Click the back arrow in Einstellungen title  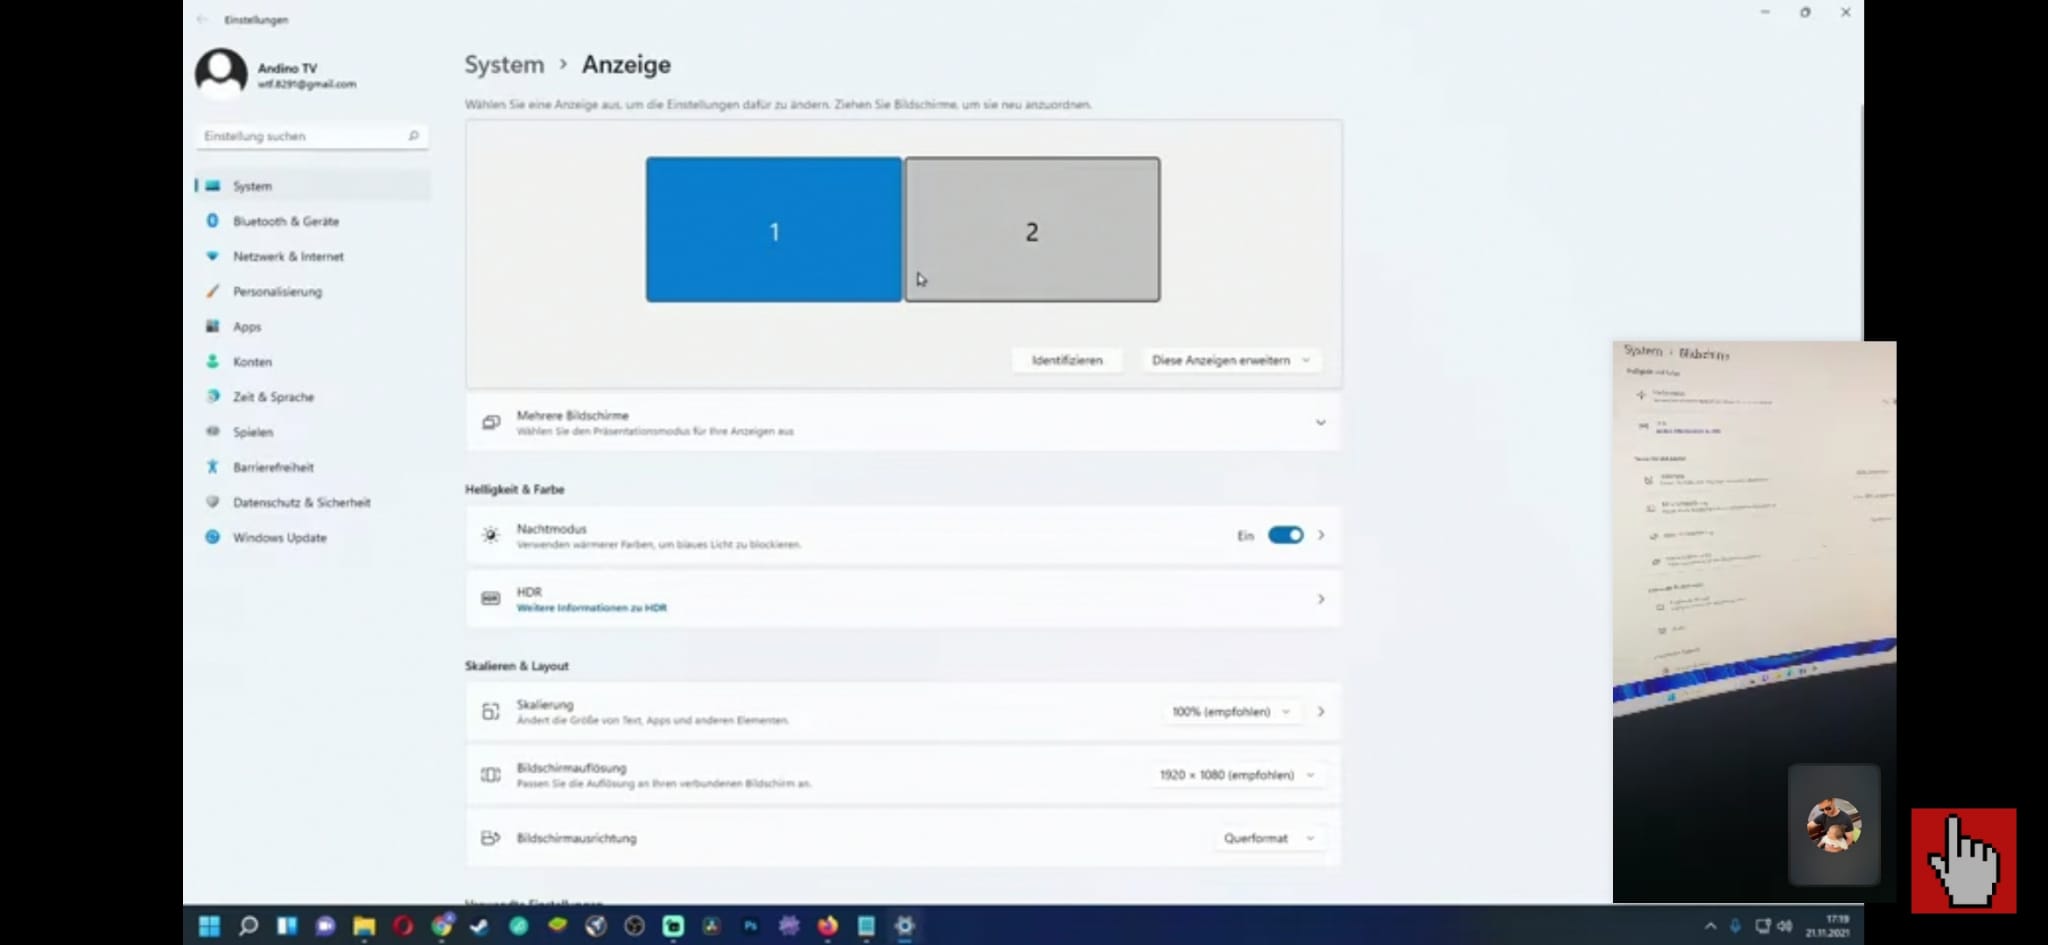coord(203,19)
